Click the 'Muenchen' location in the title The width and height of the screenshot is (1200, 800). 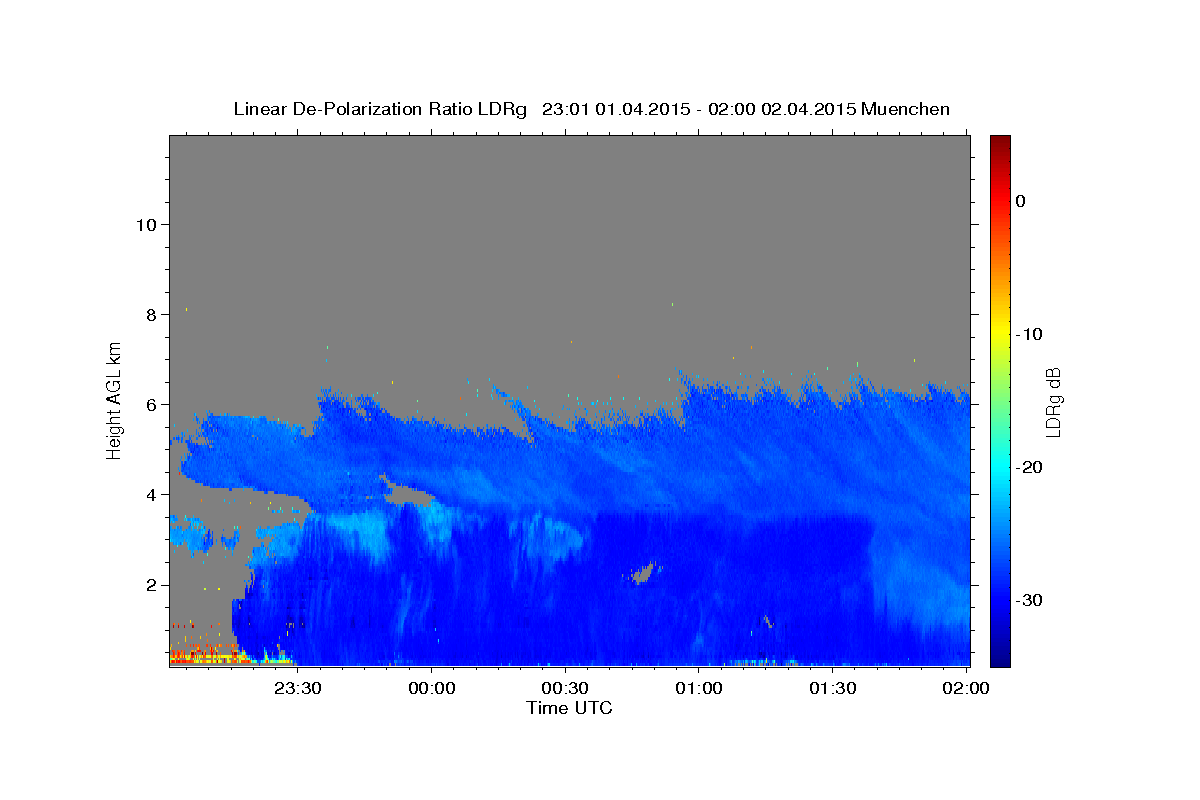[906, 109]
